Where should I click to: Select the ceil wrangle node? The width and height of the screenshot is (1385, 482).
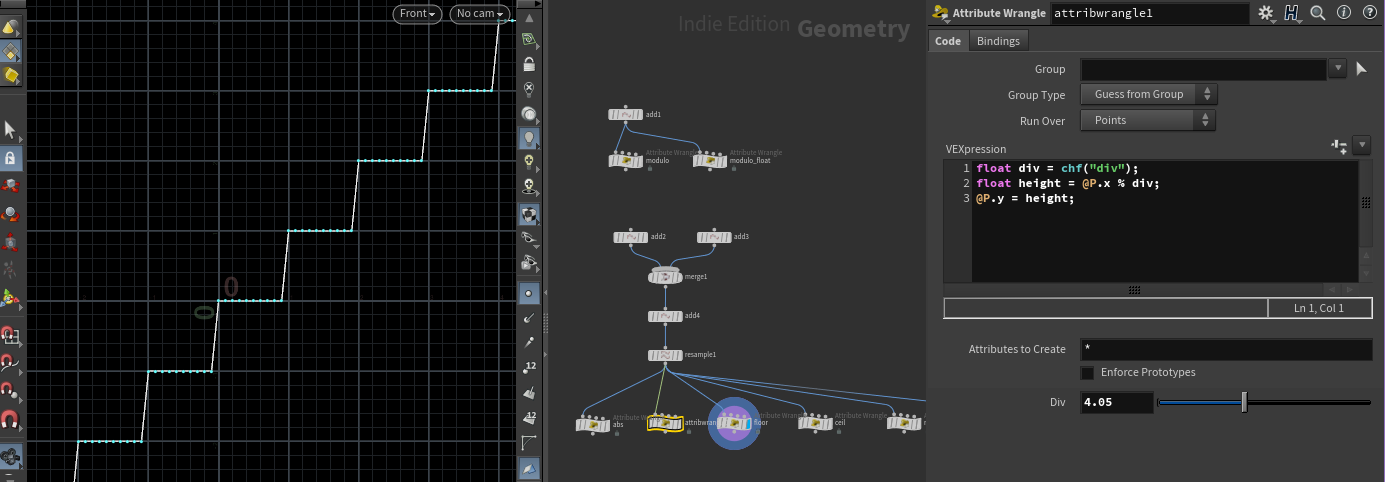tap(816, 423)
